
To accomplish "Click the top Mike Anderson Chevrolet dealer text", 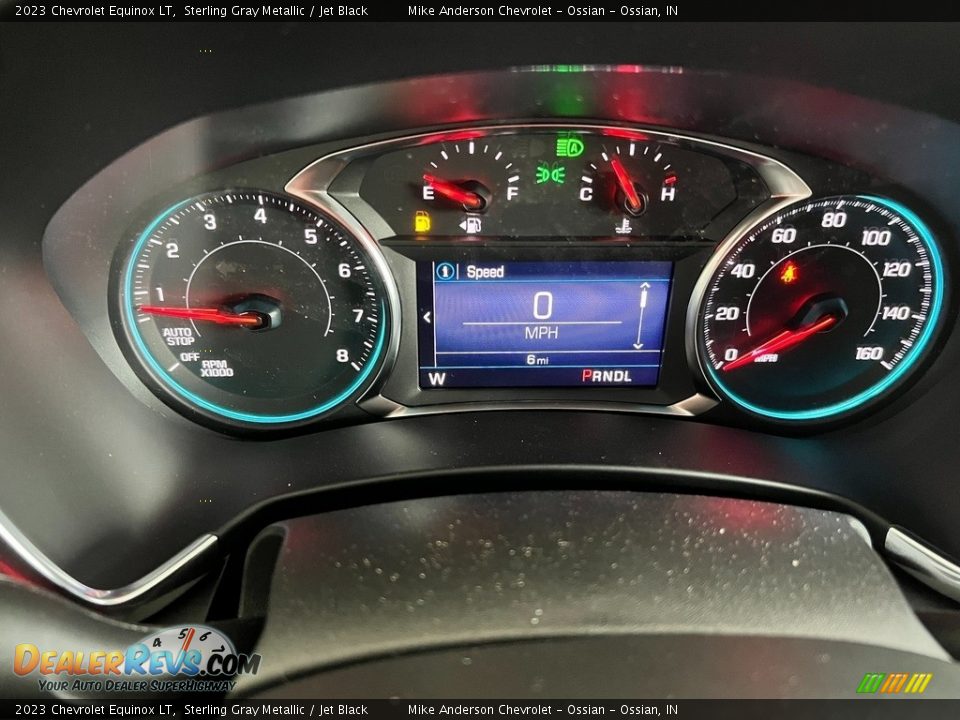I will (479, 10).
